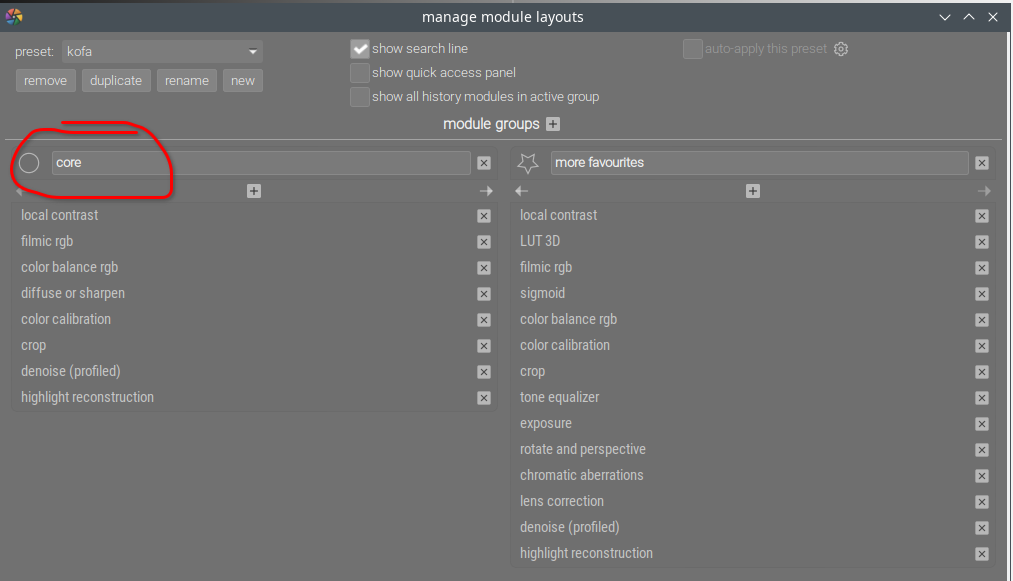The image size is (1013, 581).
Task: Click the duplicate preset button
Action: [x=116, y=81]
